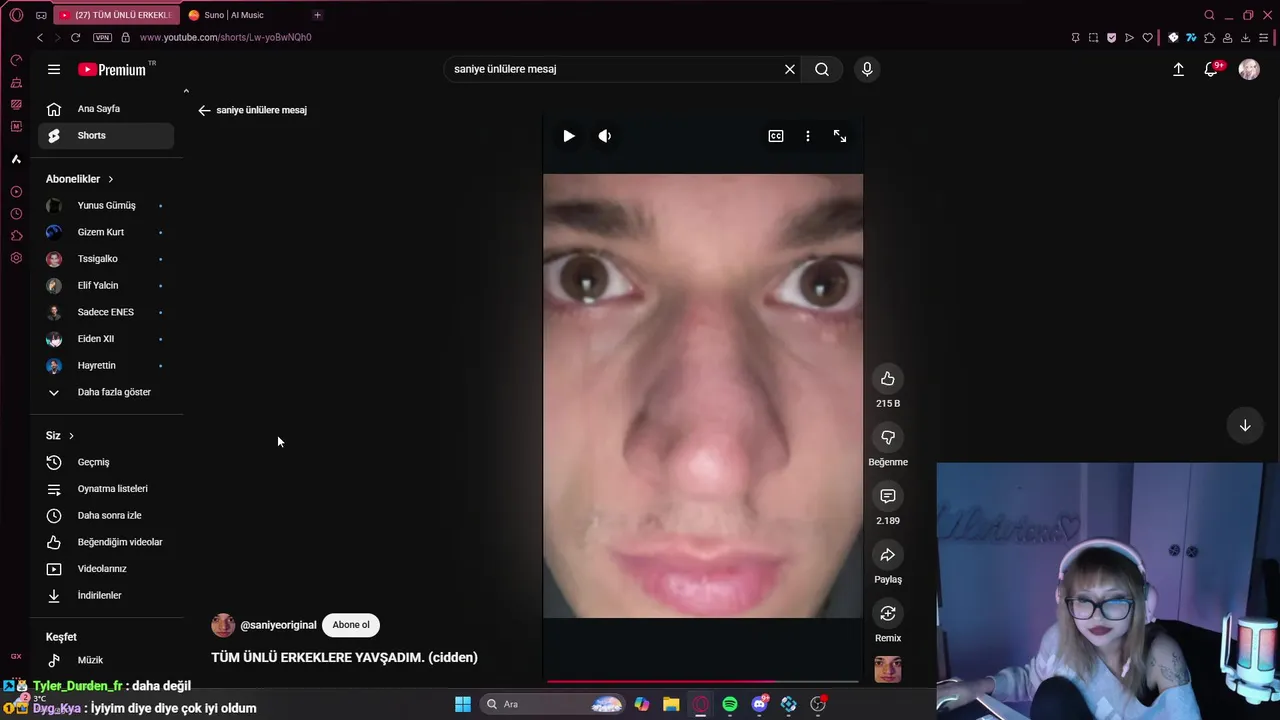1280x720 pixels.
Task: Open İndirilenler downloads page
Action: pyautogui.click(x=106, y=596)
